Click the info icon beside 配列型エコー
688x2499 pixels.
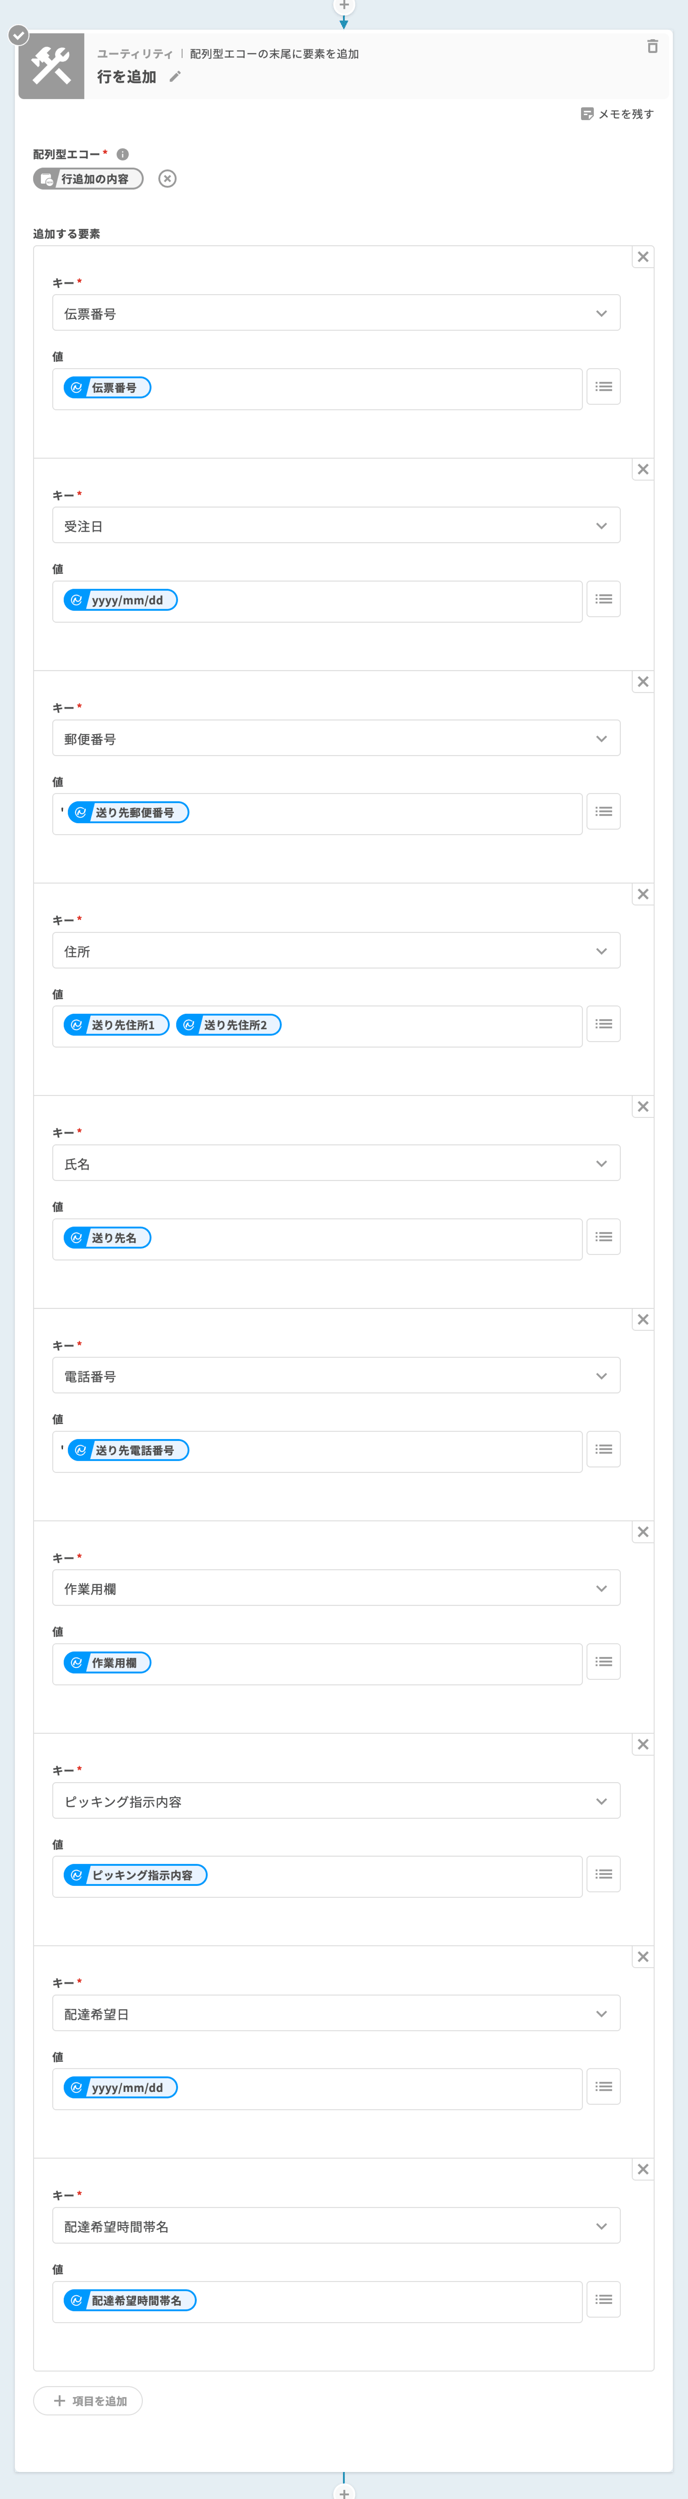coord(123,154)
